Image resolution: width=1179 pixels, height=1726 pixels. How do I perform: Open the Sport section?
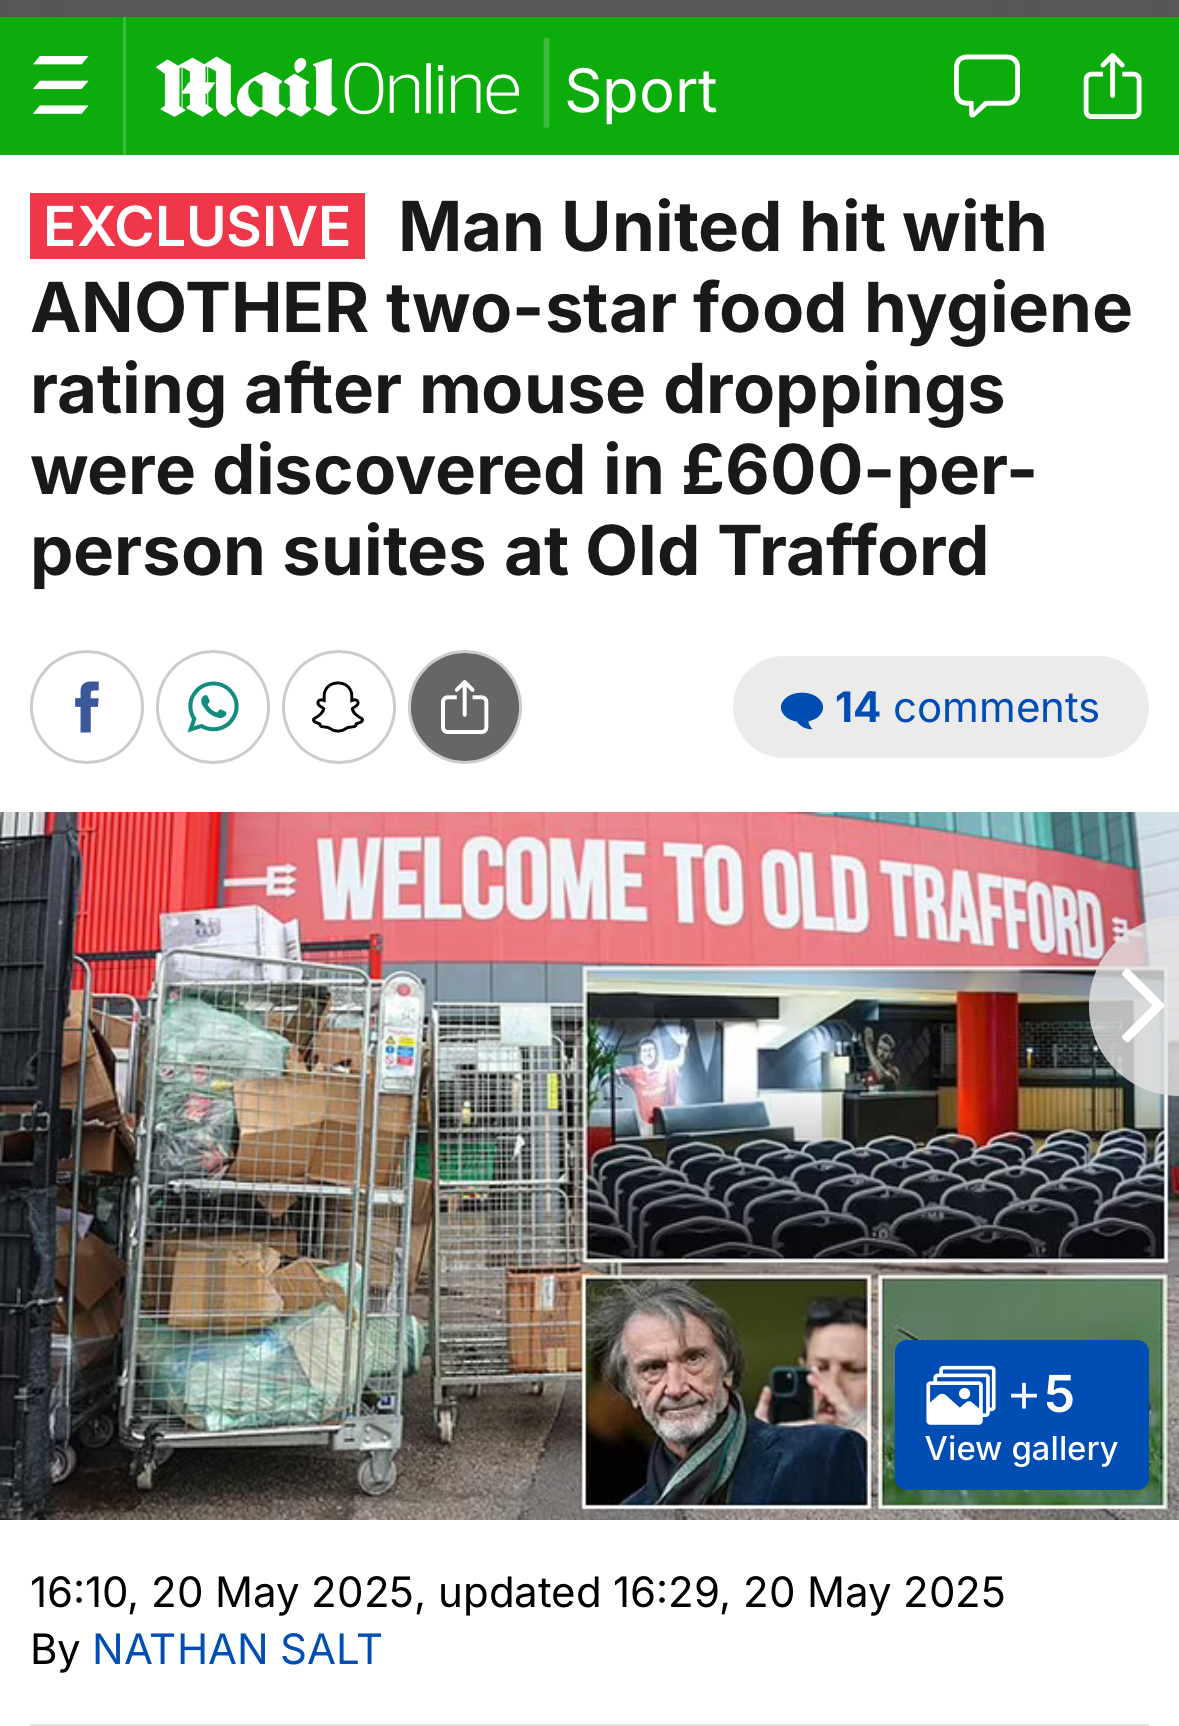coord(641,90)
